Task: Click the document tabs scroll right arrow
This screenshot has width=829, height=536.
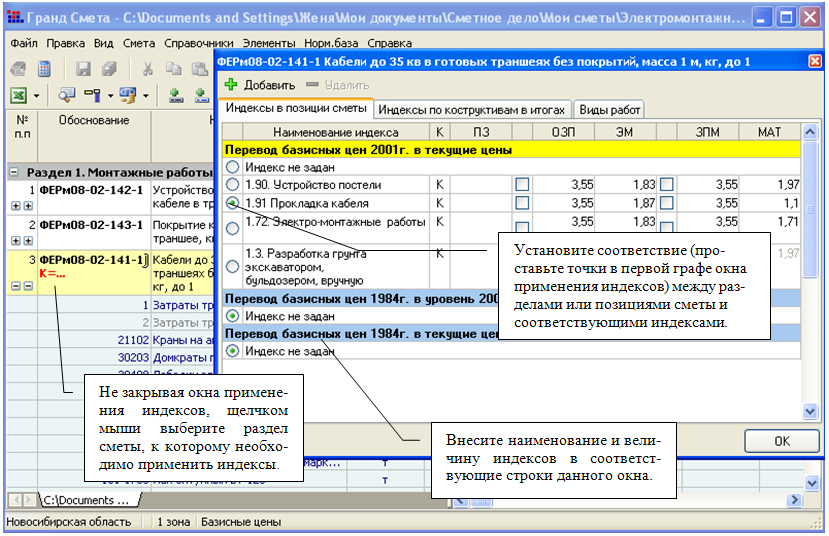Action: click(x=30, y=500)
